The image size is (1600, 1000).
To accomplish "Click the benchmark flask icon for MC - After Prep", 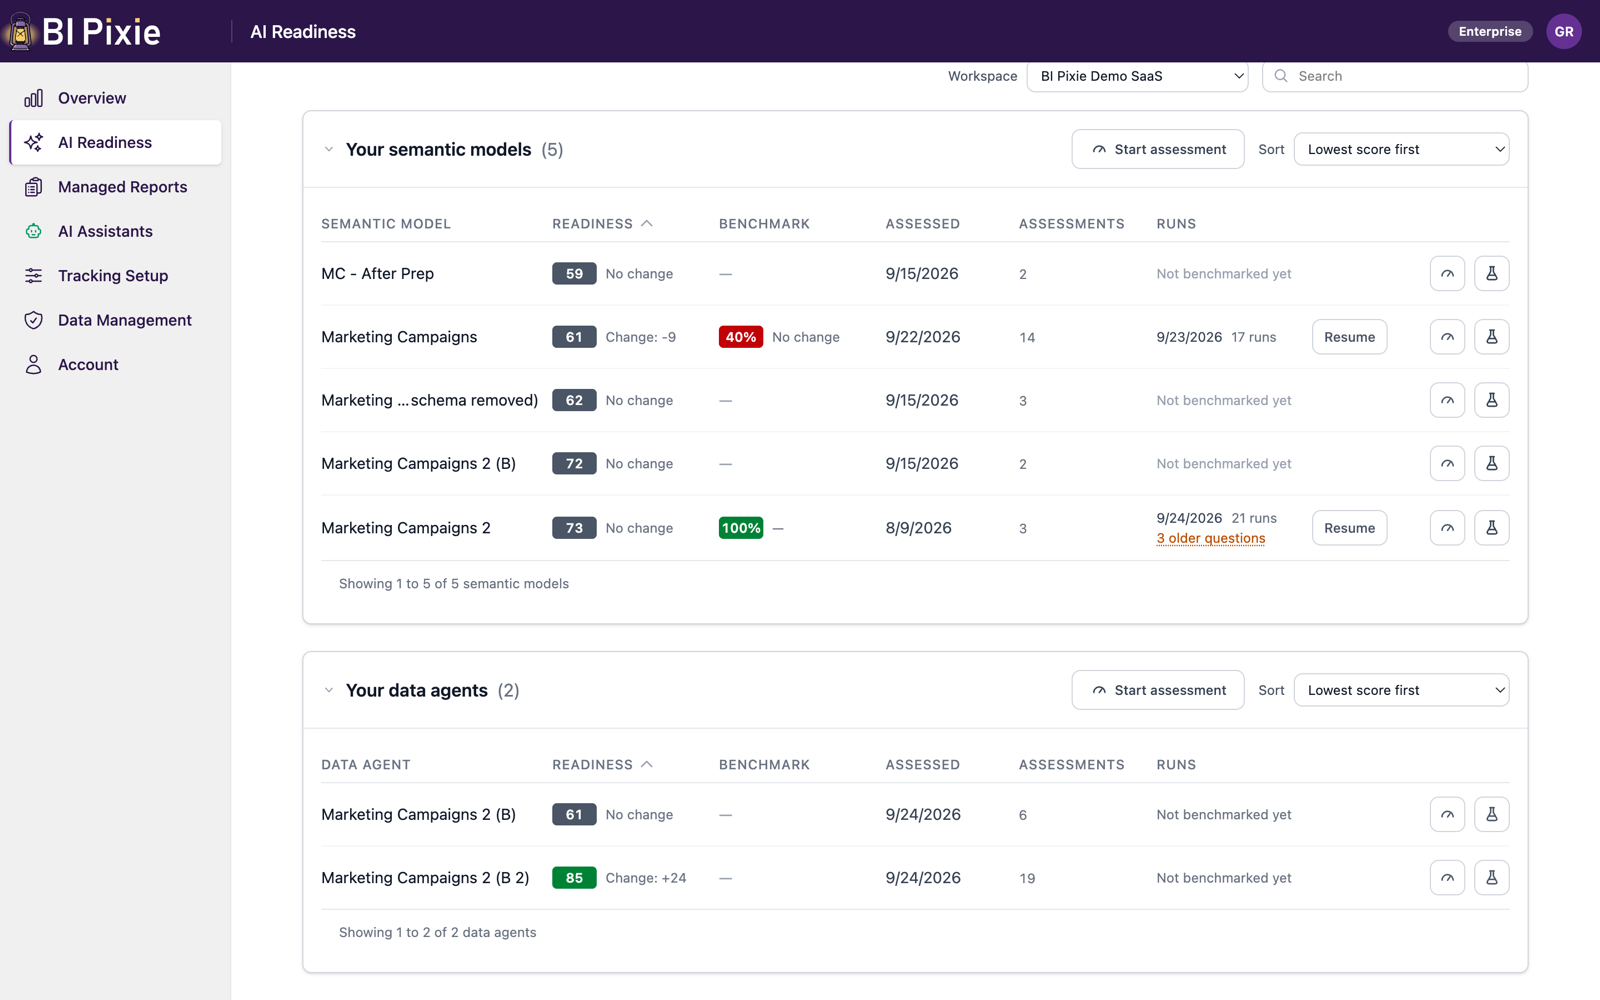I will click(x=1491, y=273).
